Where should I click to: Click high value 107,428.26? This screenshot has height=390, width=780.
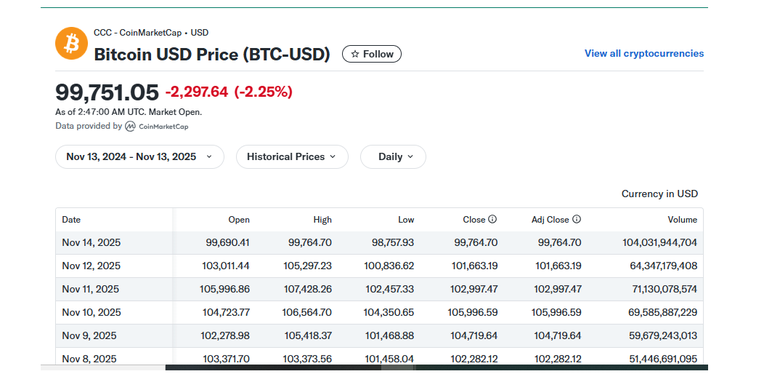(308, 289)
